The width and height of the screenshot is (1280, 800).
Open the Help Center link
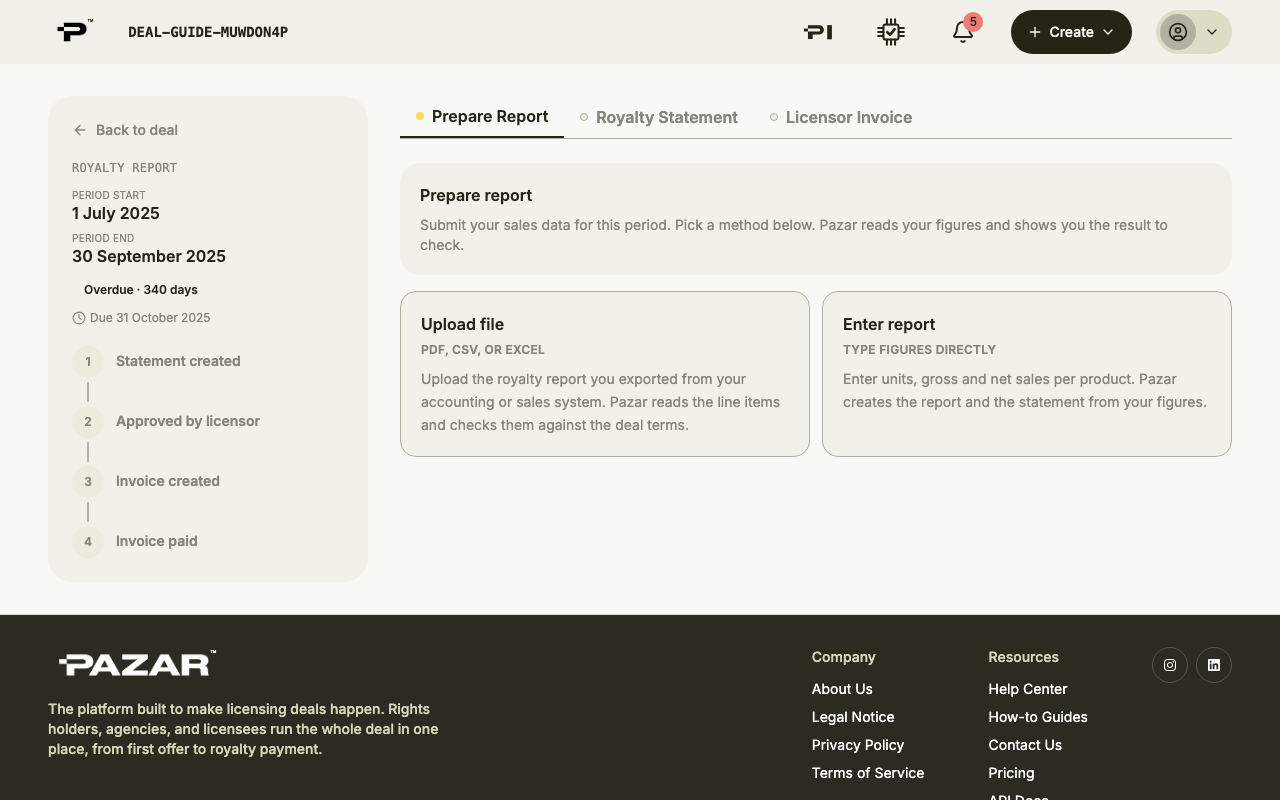[x=1027, y=689]
